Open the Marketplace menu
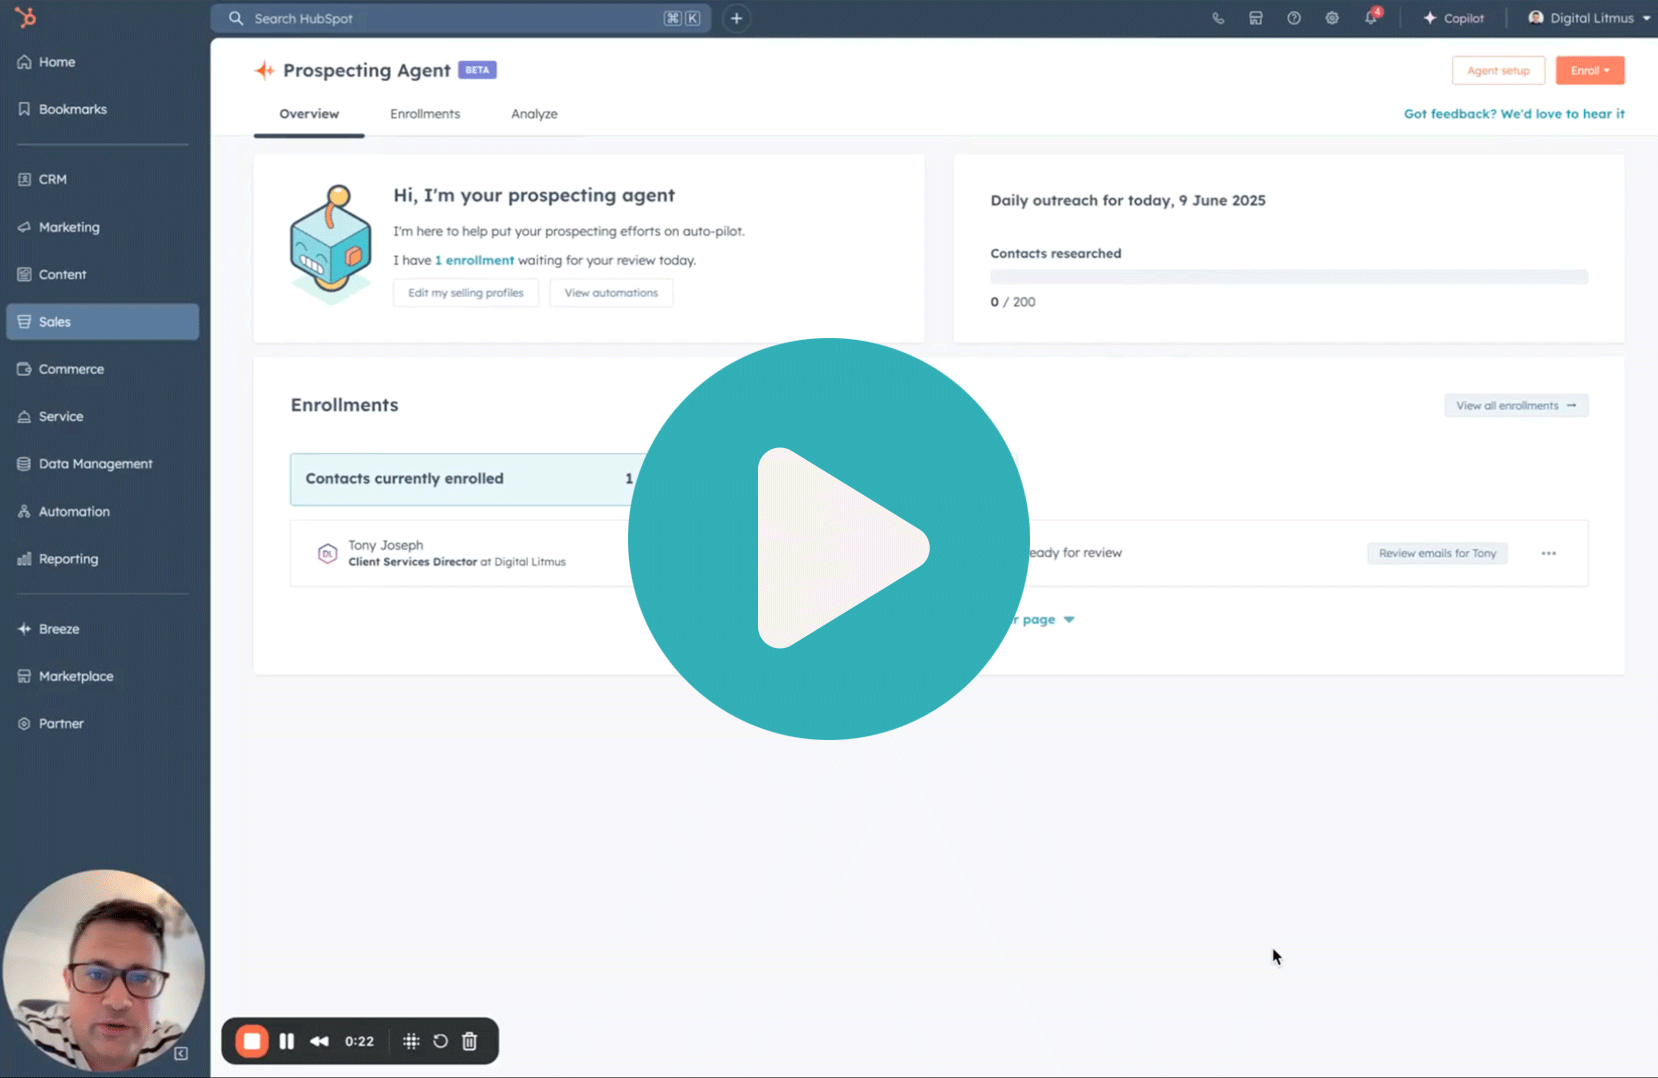The height and width of the screenshot is (1078, 1658). click(x=65, y=676)
